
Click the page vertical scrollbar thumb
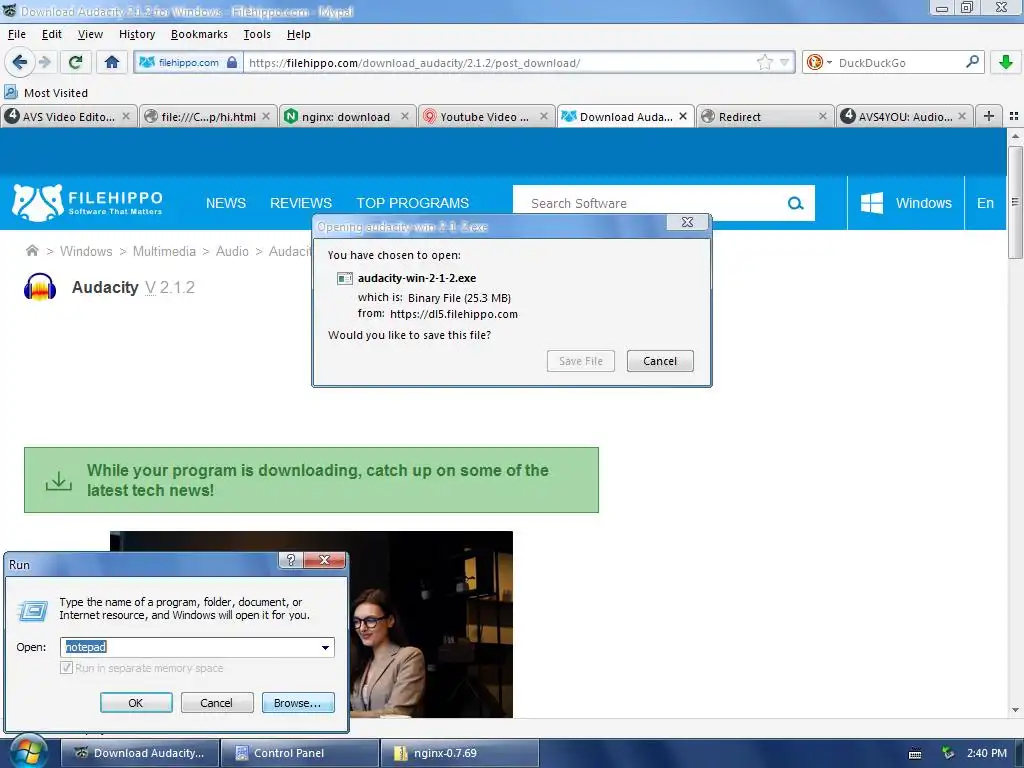[x=1014, y=202]
